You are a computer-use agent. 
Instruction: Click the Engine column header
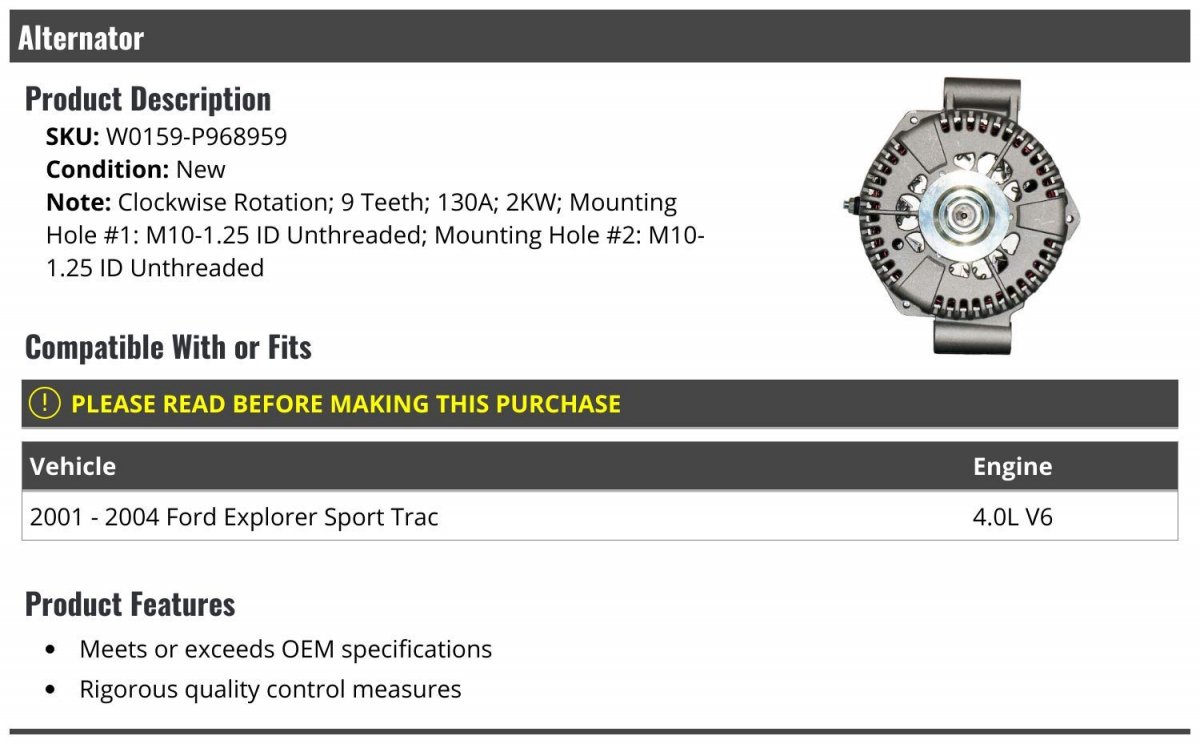point(1012,467)
